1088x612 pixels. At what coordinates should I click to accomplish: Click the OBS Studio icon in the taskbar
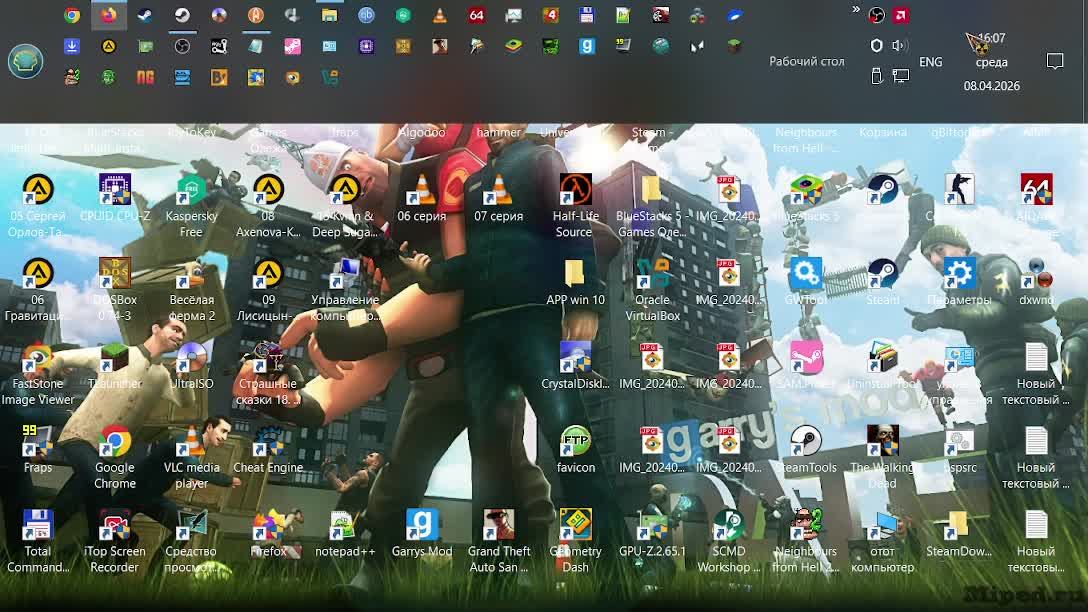(182, 46)
